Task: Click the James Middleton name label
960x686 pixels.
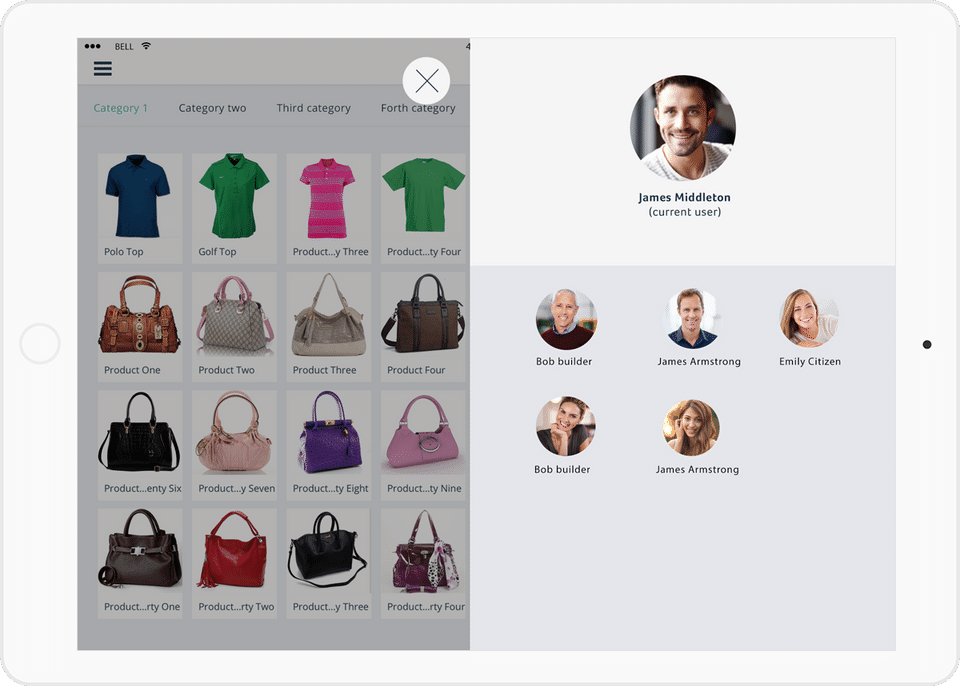Action: [x=684, y=197]
